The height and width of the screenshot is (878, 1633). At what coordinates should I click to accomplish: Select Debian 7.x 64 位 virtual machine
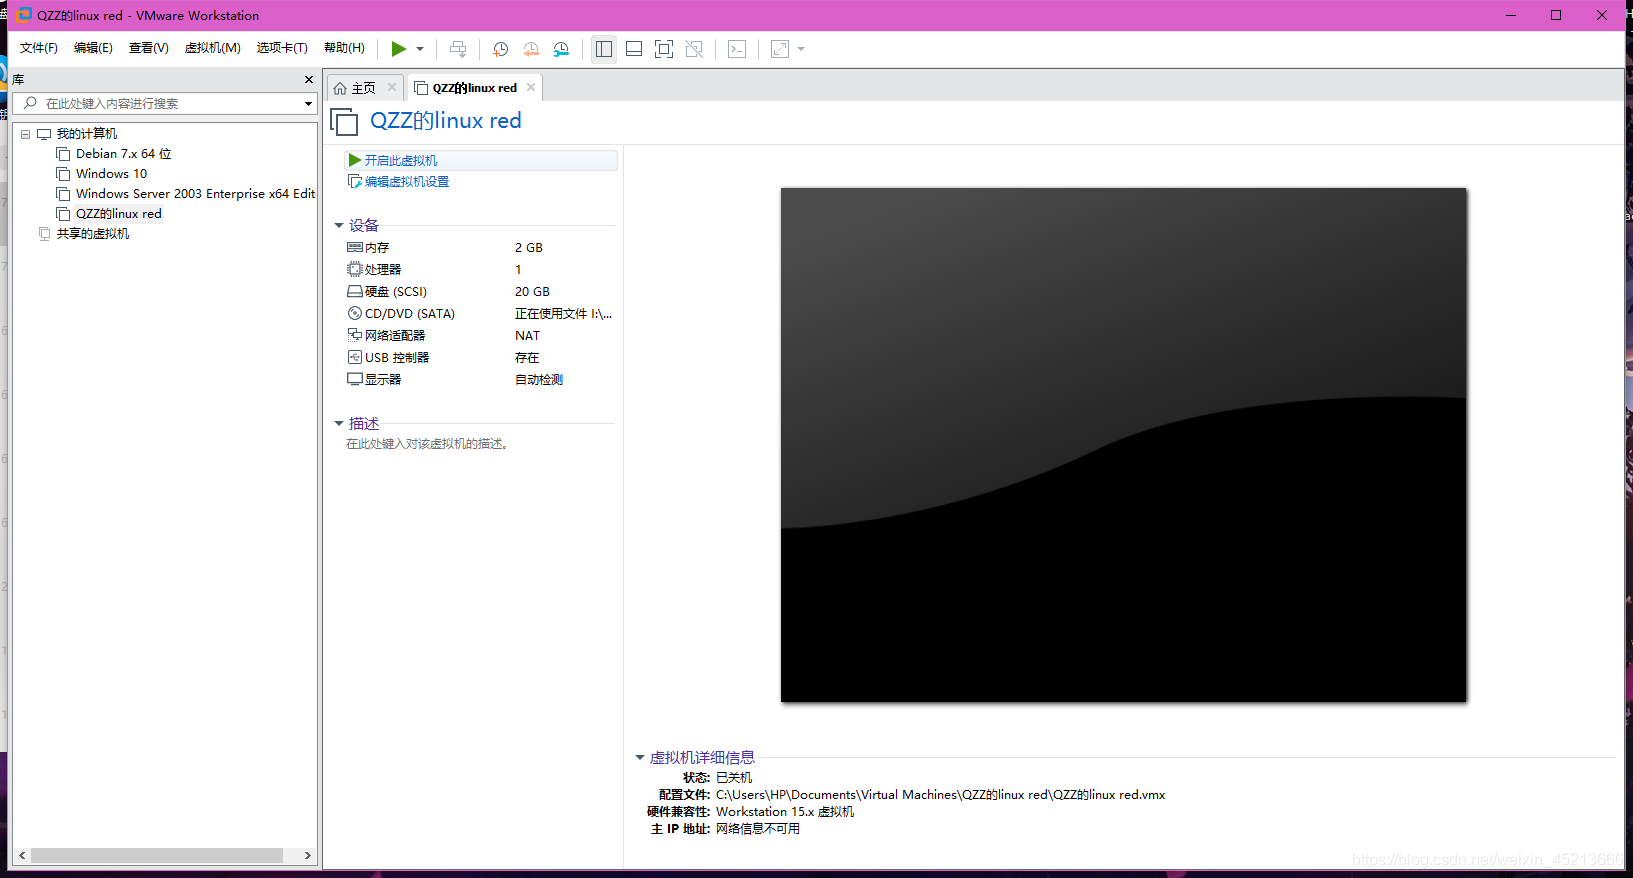click(x=123, y=154)
